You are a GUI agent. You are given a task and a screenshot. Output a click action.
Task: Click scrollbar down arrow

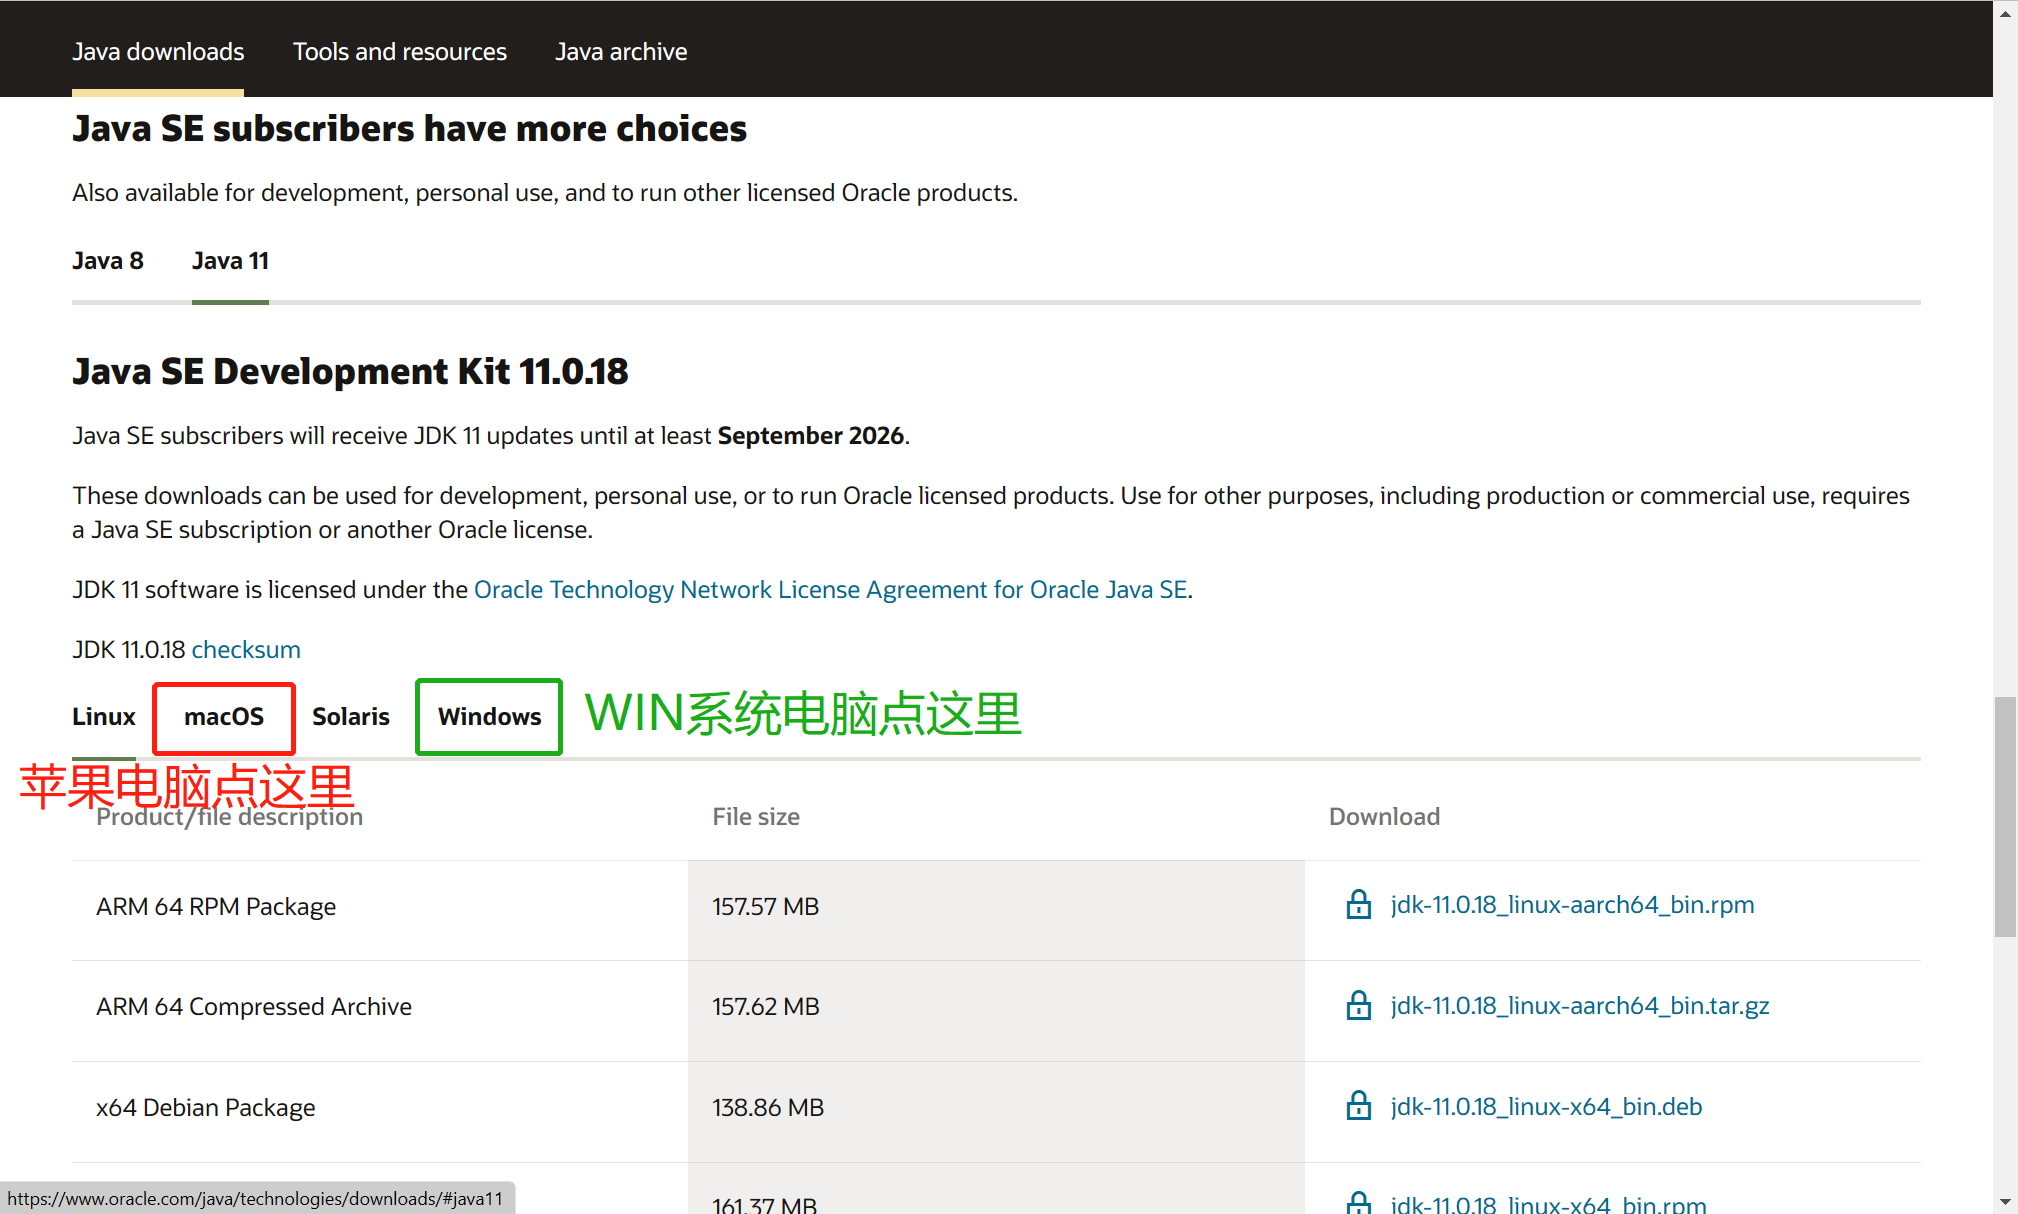tap(2005, 1201)
